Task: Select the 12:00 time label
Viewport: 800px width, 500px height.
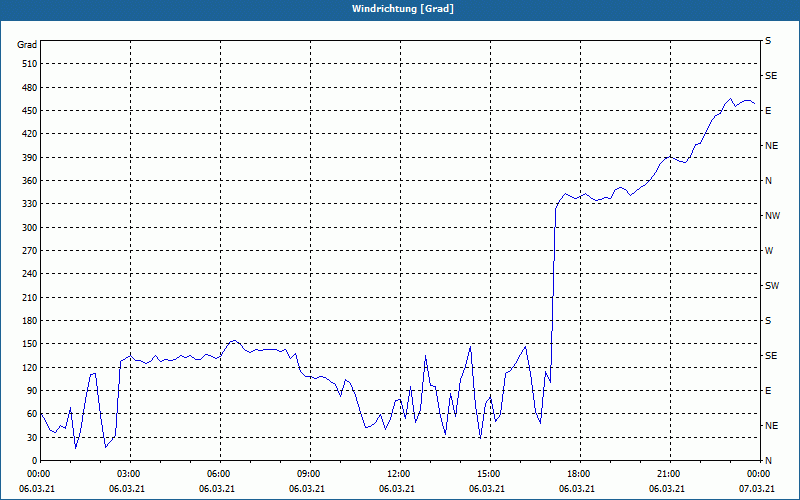Action: (x=400, y=474)
